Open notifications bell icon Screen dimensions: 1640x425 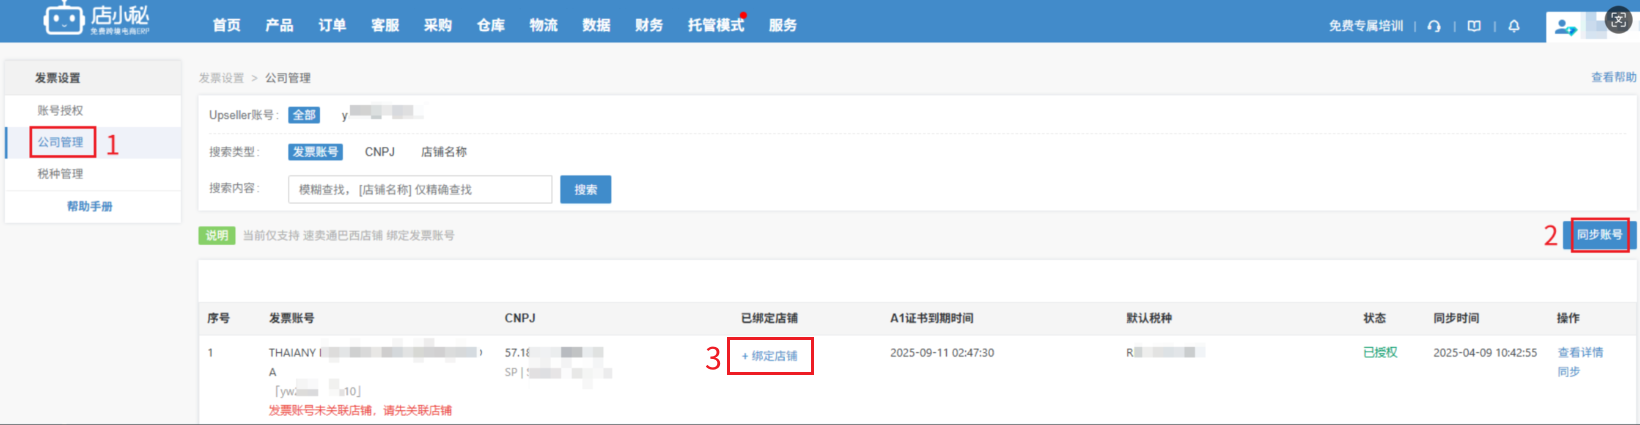1514,26
